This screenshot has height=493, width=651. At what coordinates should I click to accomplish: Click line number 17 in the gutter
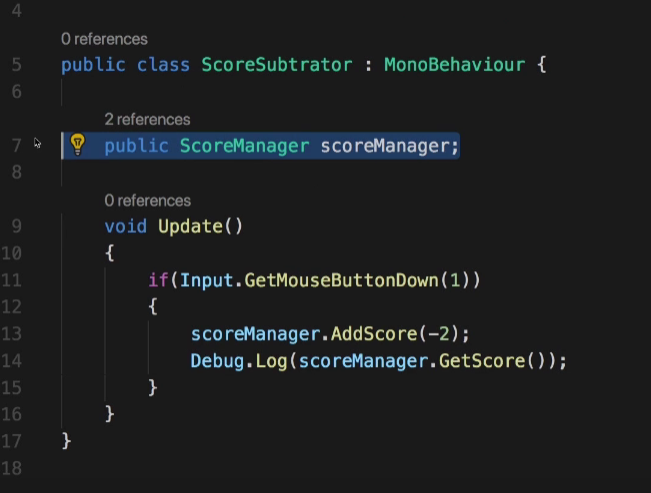11,441
